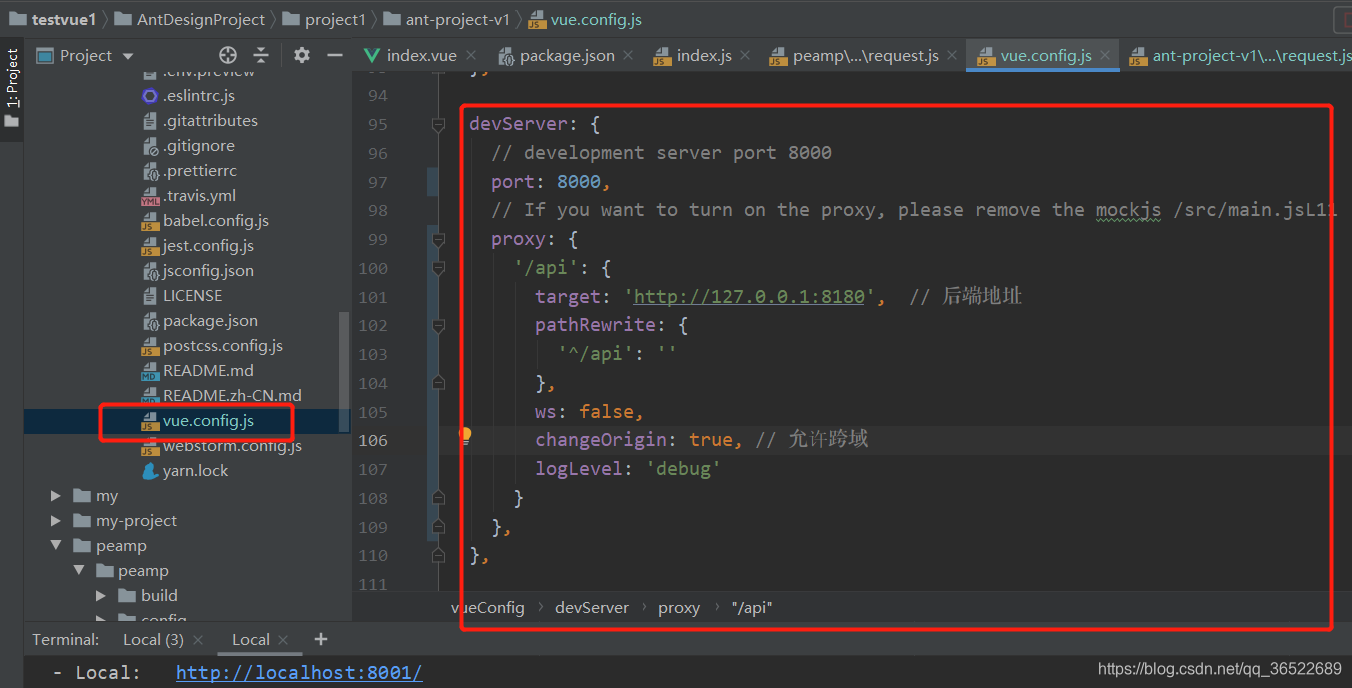Add a new terminal session with plus icon
Screen dimensions: 1352x688
pos(320,639)
